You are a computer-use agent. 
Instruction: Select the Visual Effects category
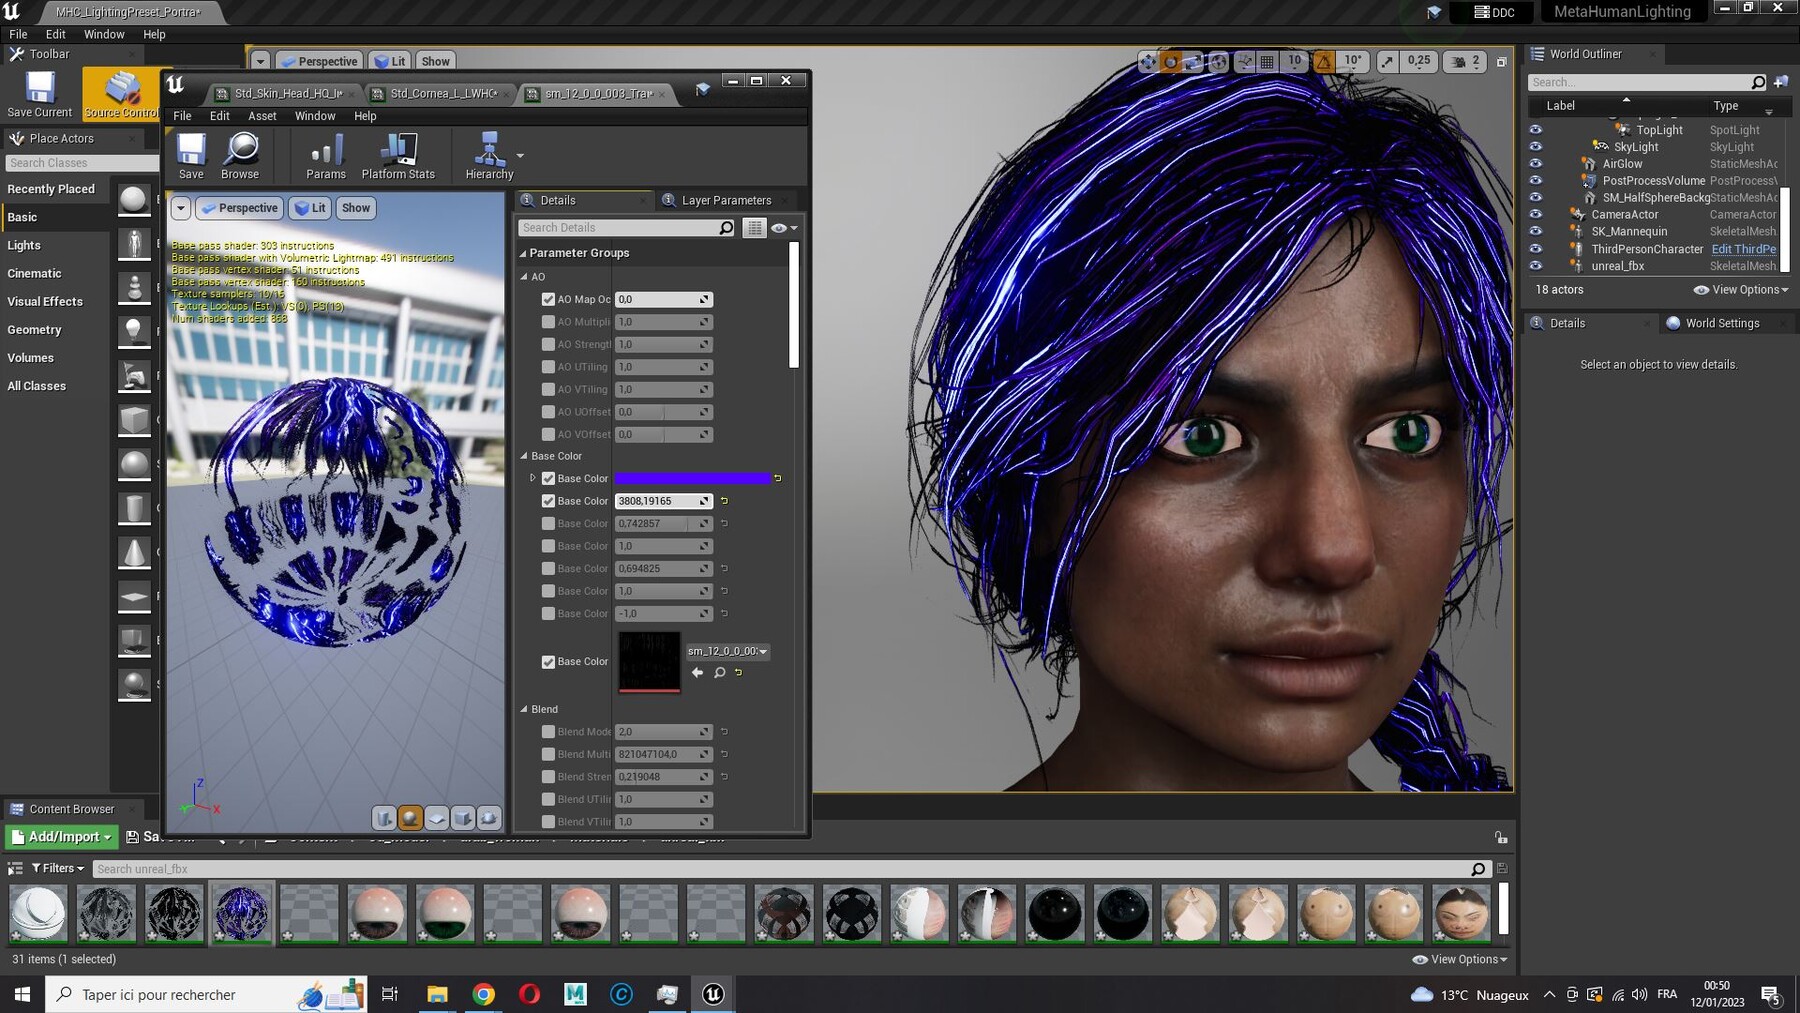(45, 301)
